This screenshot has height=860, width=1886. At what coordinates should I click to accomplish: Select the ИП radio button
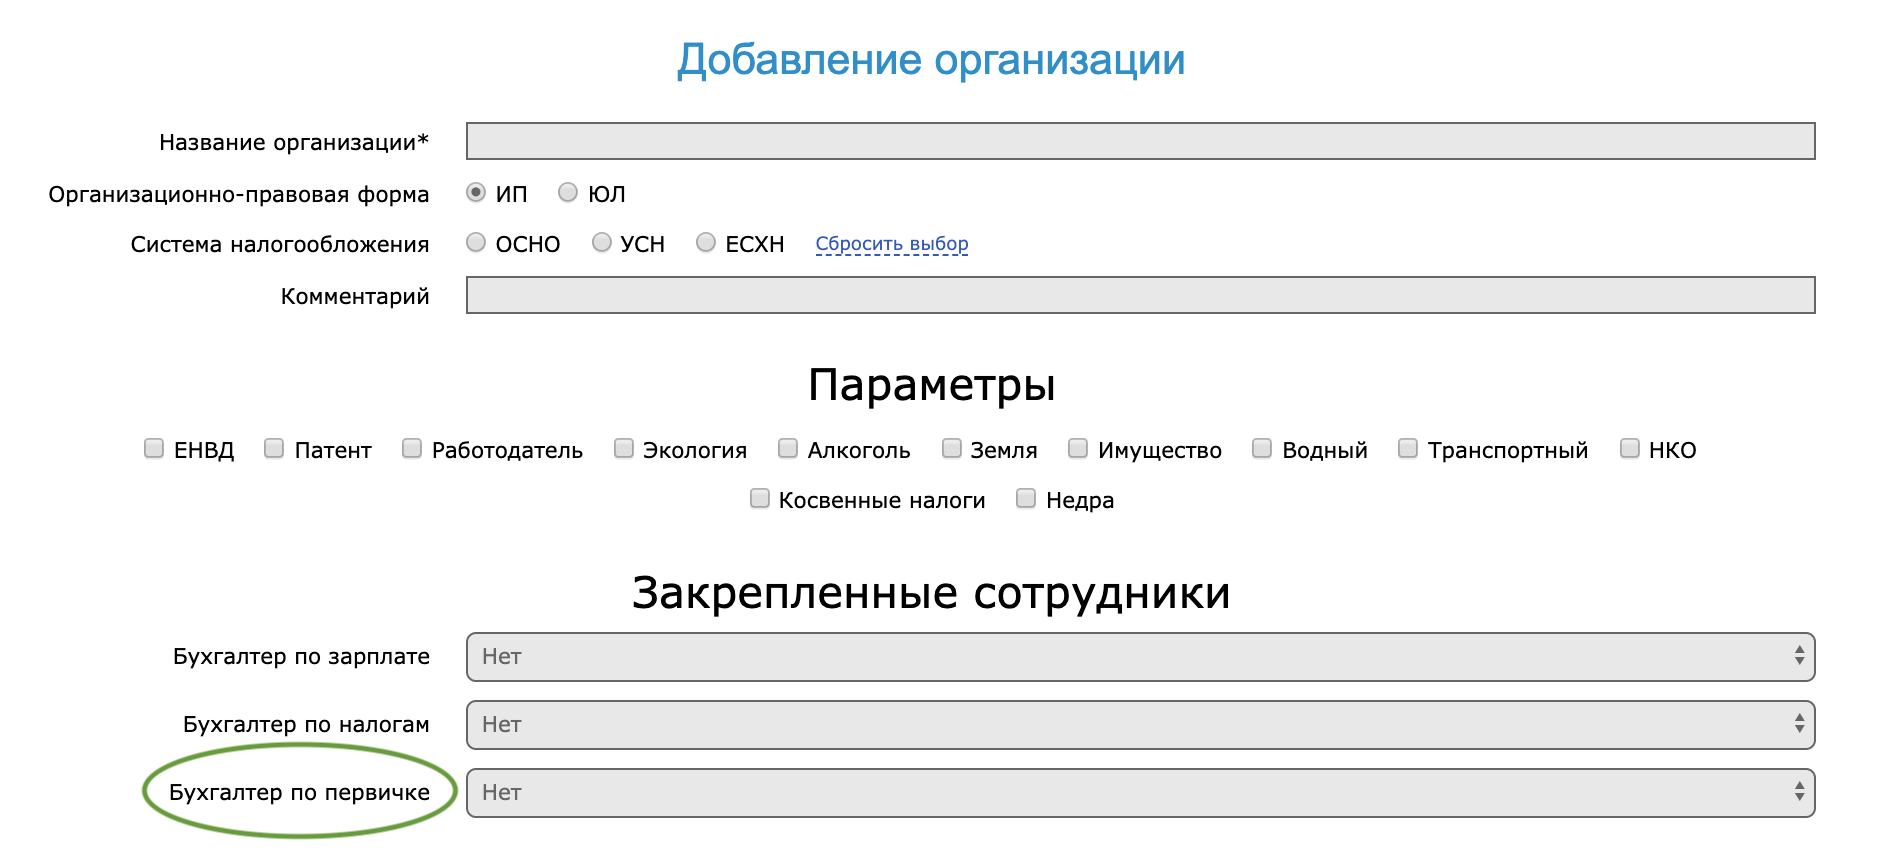476,192
